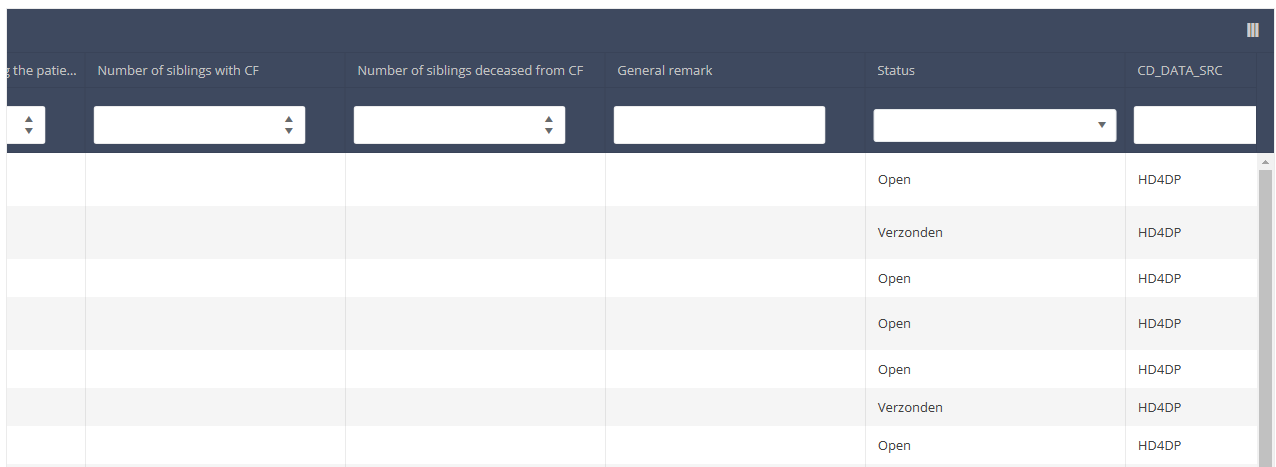Click the vertical scrollbar thumb
This screenshot has width=1276, height=467.
(x=1265, y=300)
